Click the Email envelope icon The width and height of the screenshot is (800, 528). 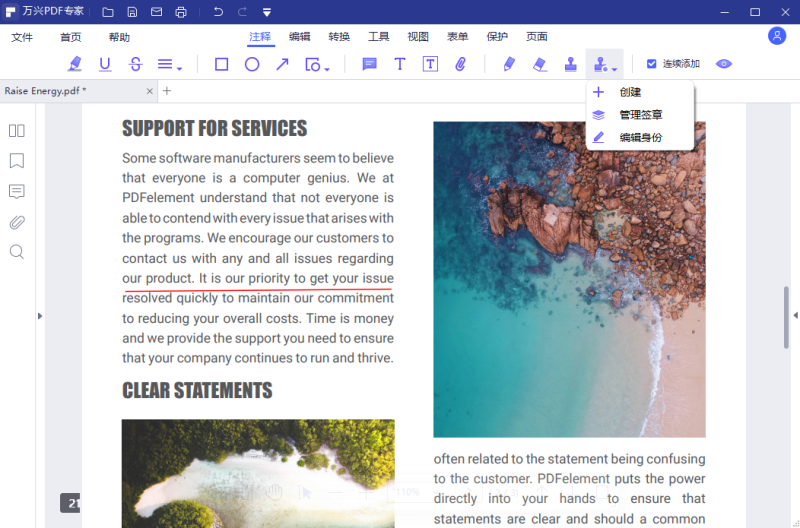tap(157, 12)
